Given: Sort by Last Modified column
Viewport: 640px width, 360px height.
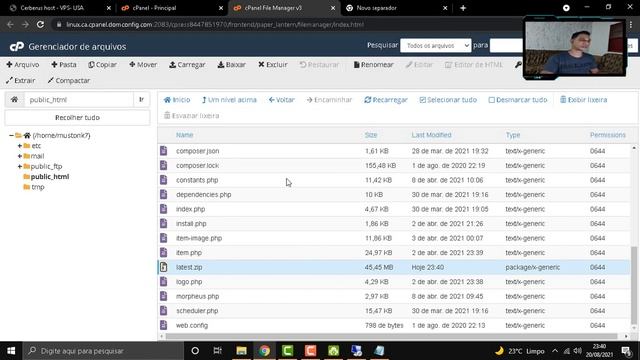Looking at the screenshot, I should 431,135.
